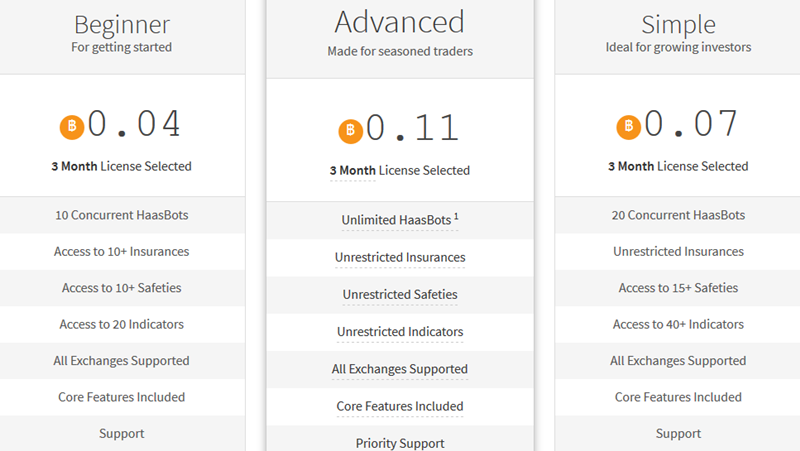Click the 0.04 price in the Beginner plan
The image size is (800, 451).
tap(135, 125)
